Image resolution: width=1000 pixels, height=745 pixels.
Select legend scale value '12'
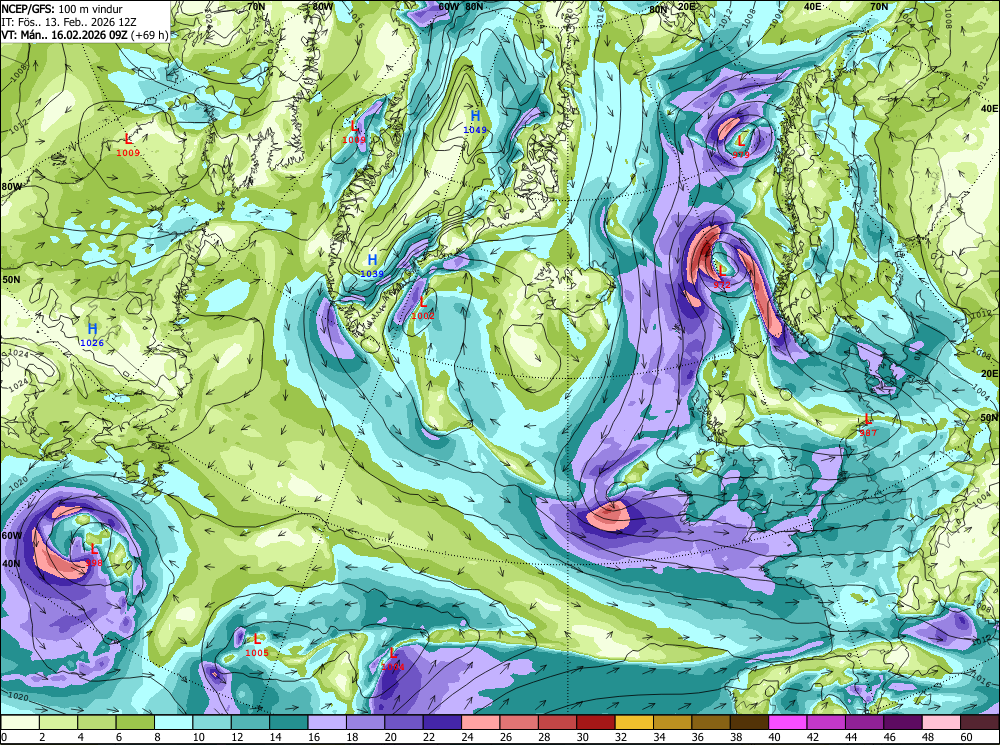(x=237, y=737)
